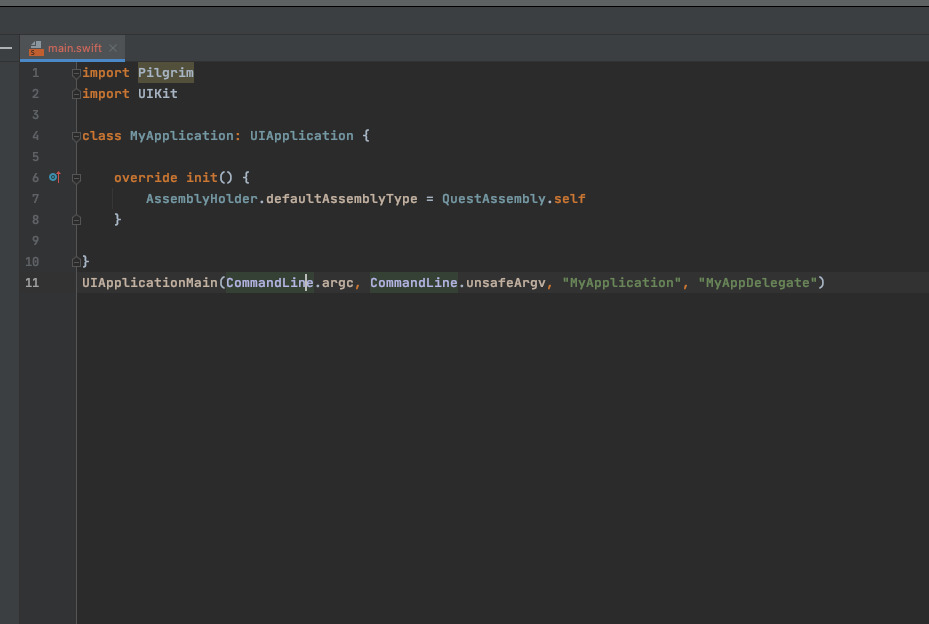This screenshot has height=624, width=929.
Task: Click the gutter marker beside line 10
Action: pos(76,261)
